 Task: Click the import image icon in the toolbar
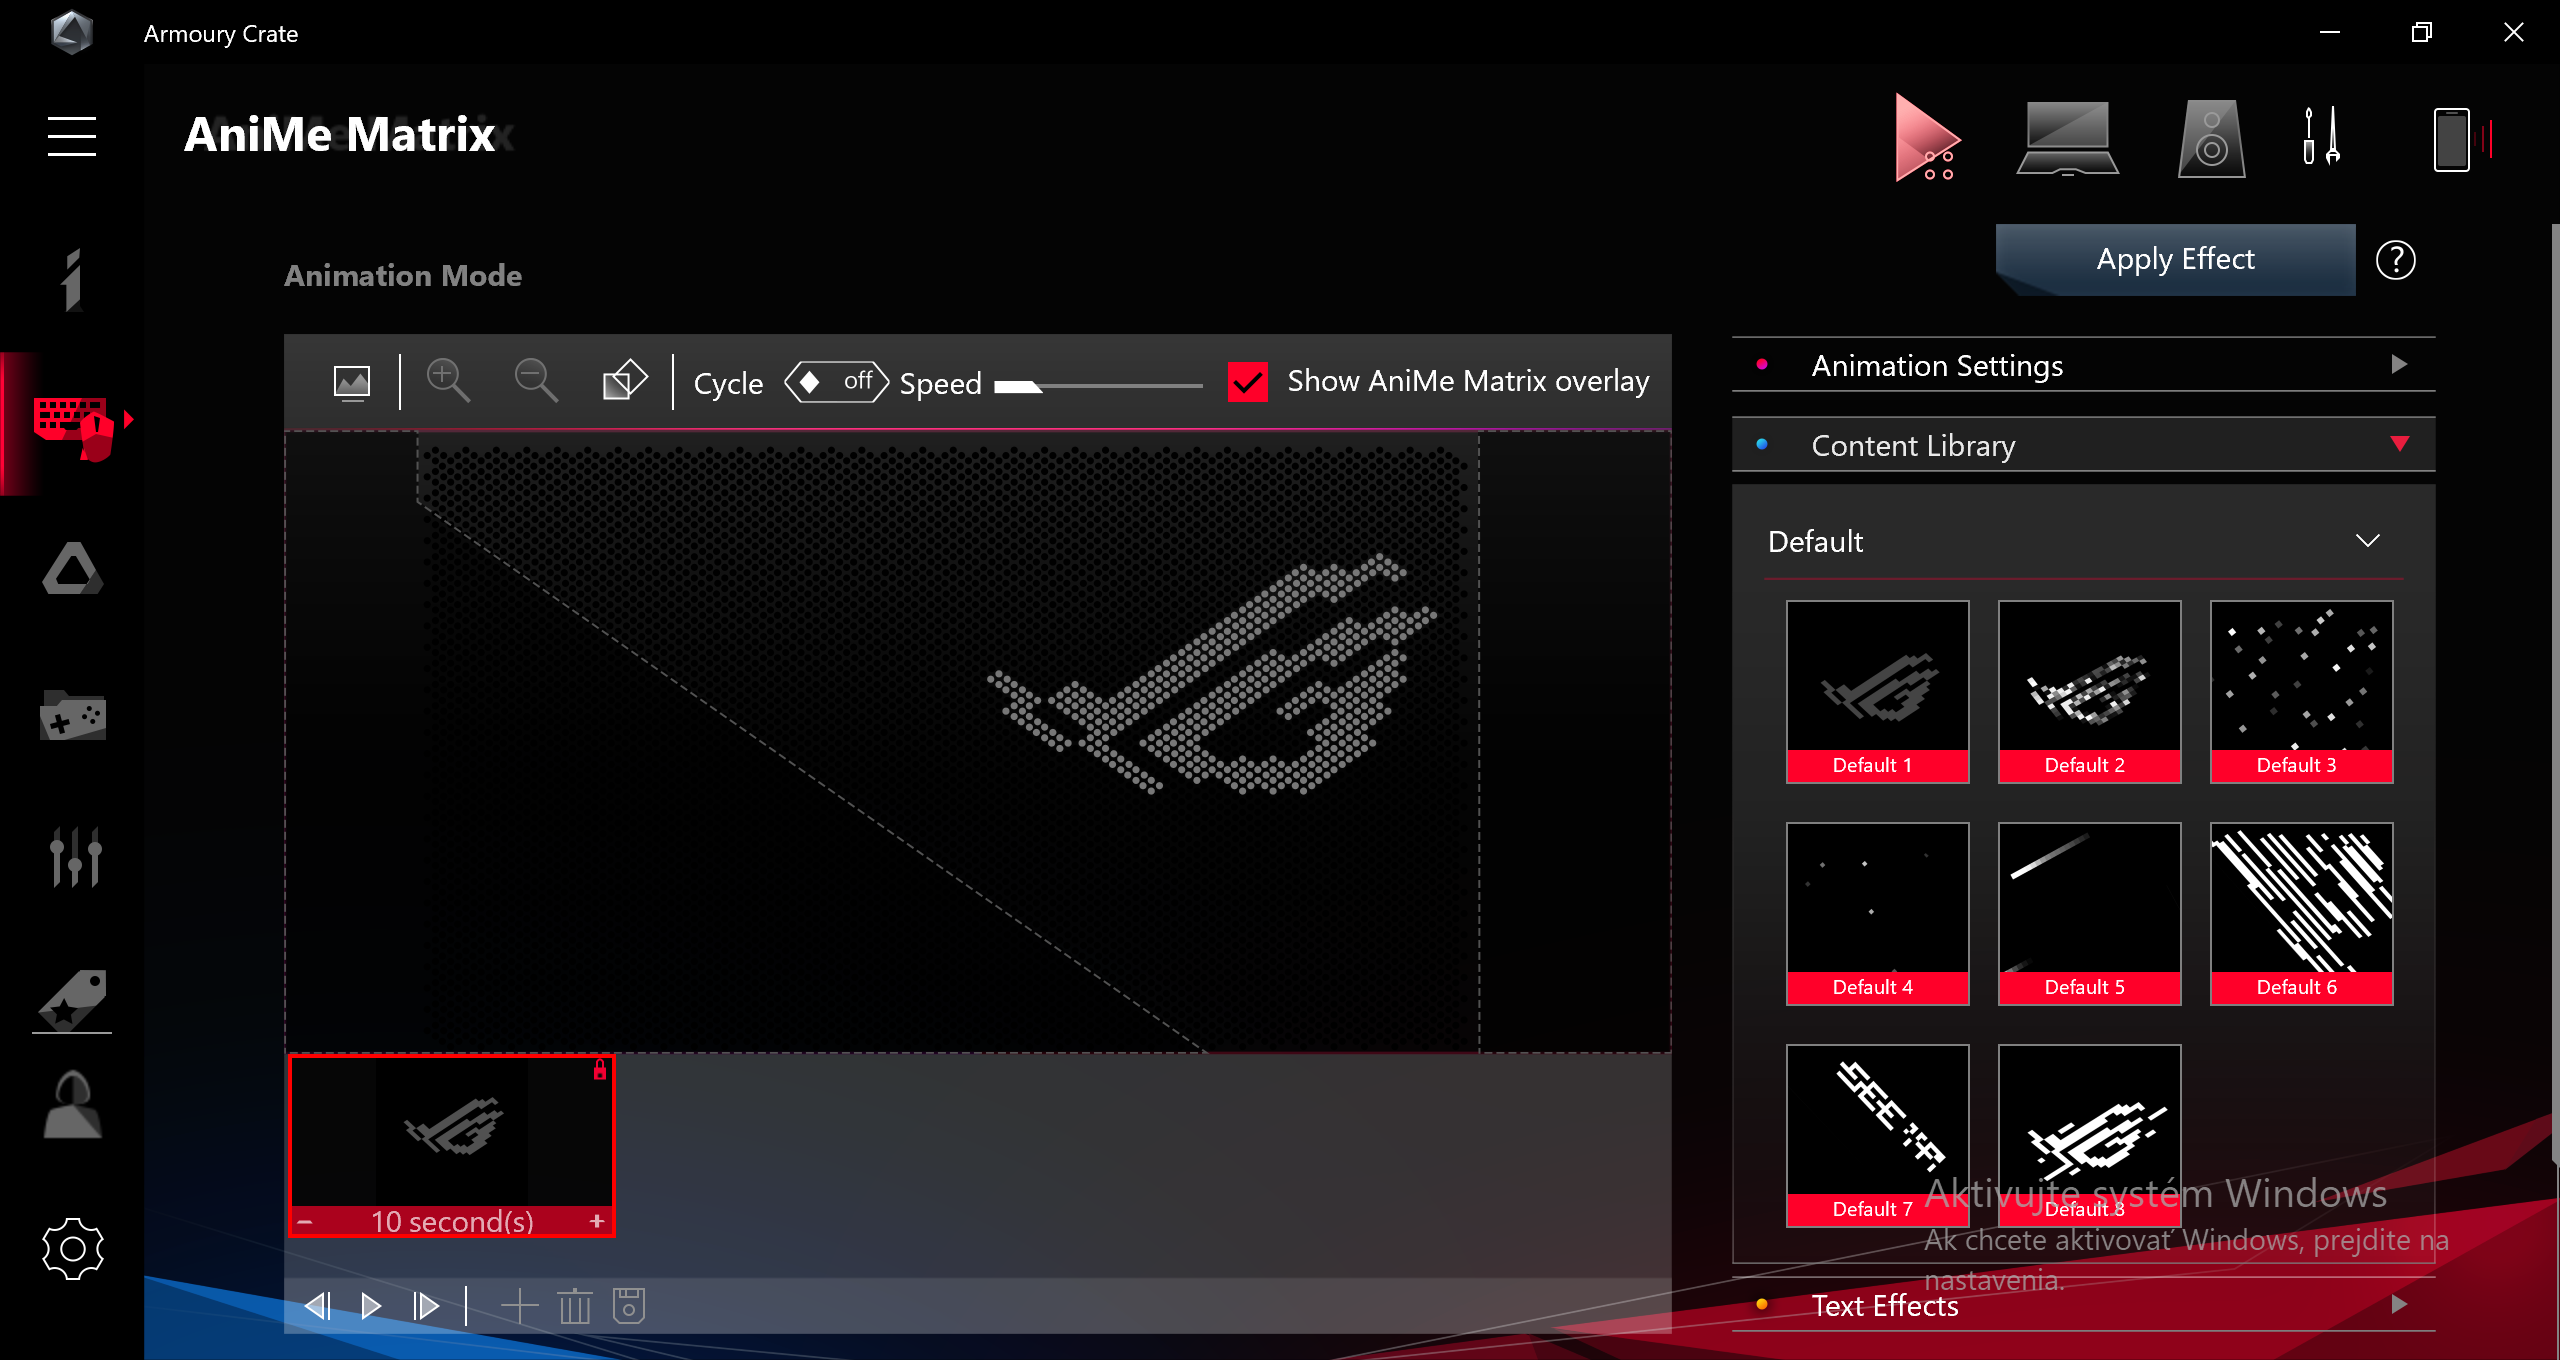click(x=351, y=382)
